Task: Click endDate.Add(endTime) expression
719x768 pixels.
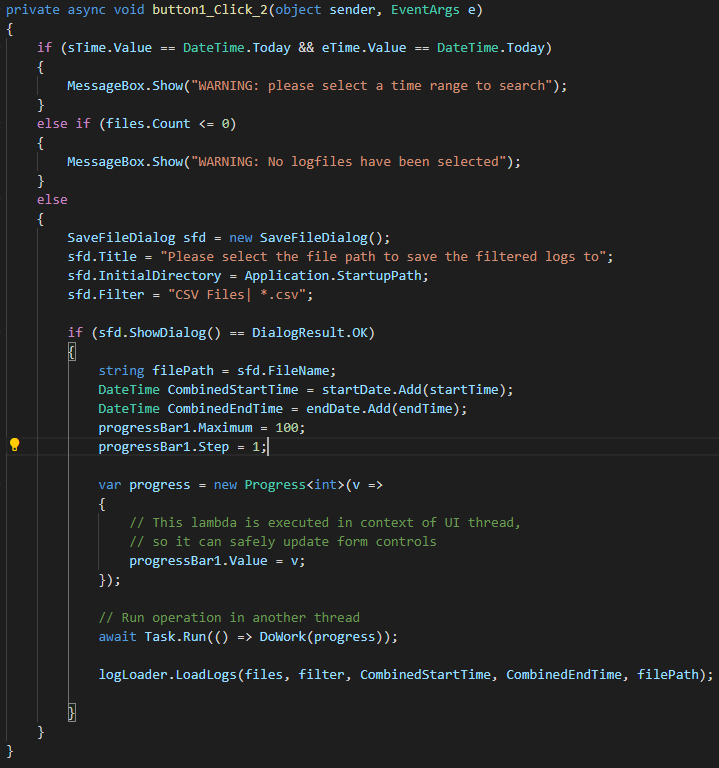Action: coord(383,408)
